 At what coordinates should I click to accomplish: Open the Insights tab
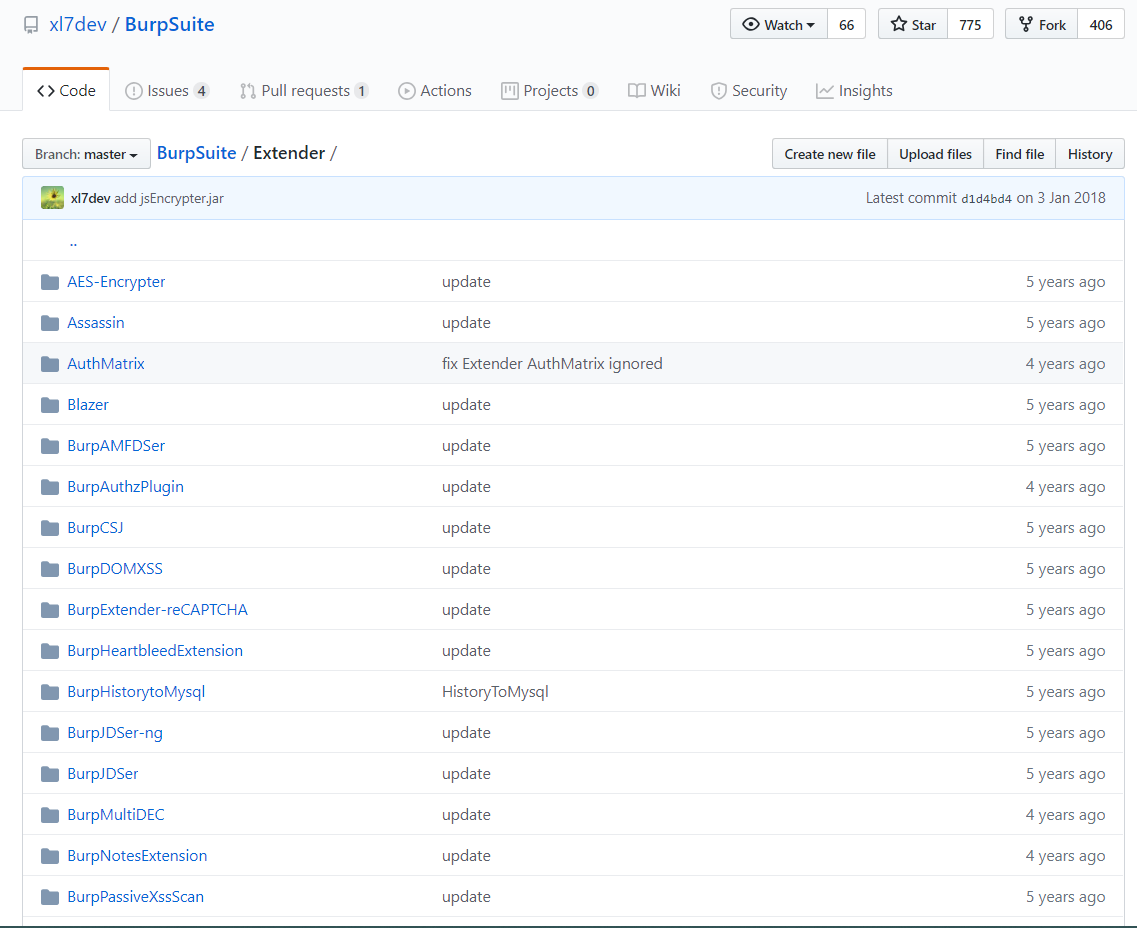click(854, 91)
